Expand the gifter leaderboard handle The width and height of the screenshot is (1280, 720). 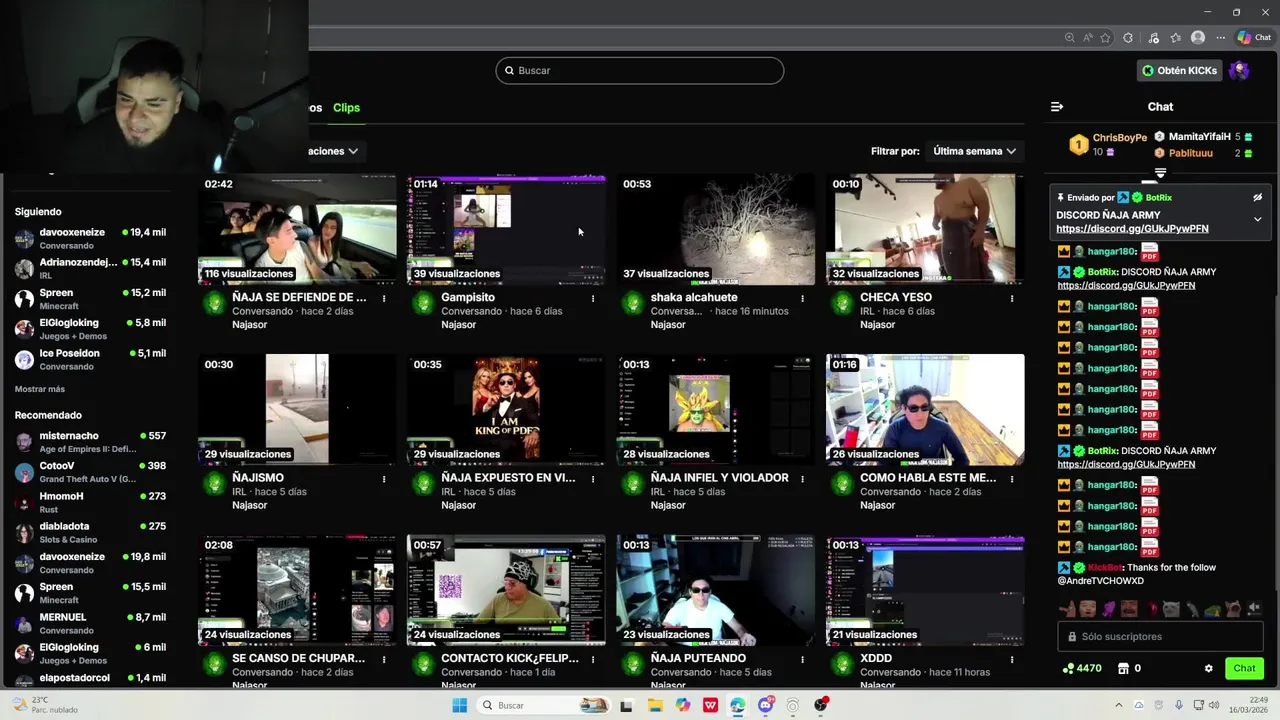click(1161, 173)
